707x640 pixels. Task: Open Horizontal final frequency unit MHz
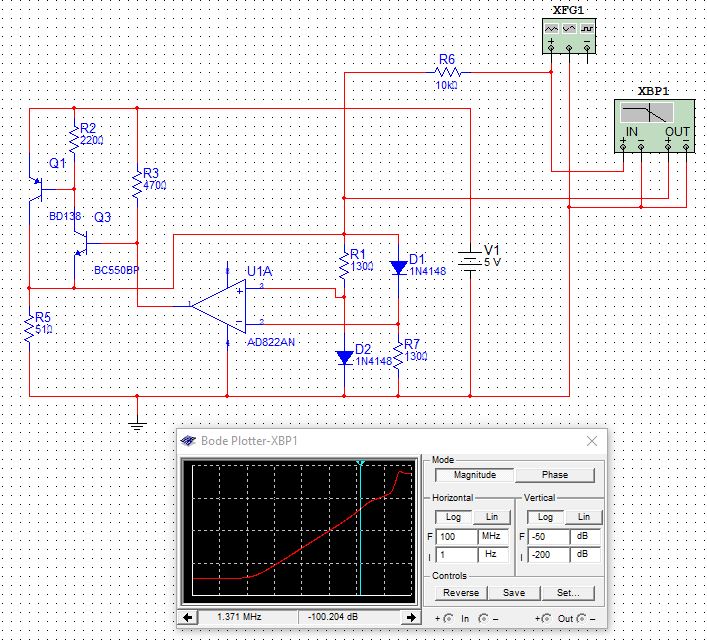[x=493, y=537]
